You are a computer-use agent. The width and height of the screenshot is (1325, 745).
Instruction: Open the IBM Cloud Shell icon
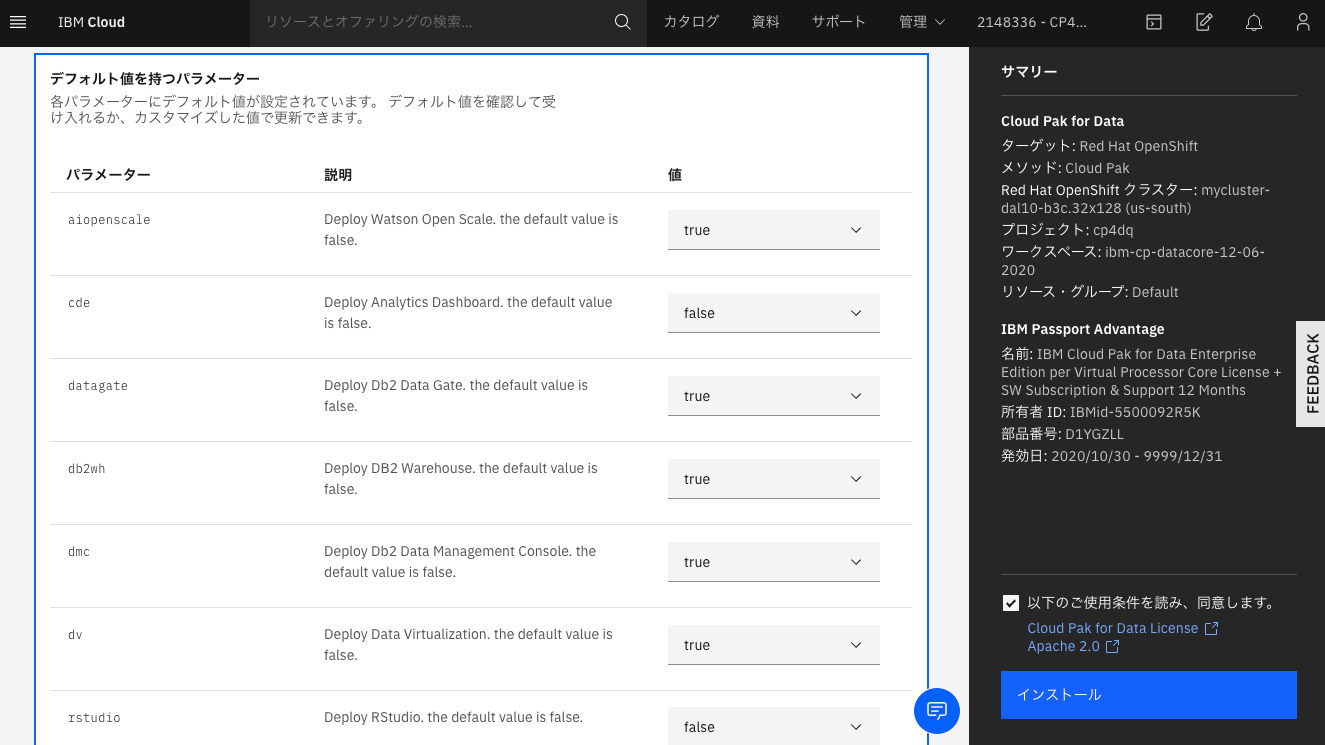click(1154, 22)
